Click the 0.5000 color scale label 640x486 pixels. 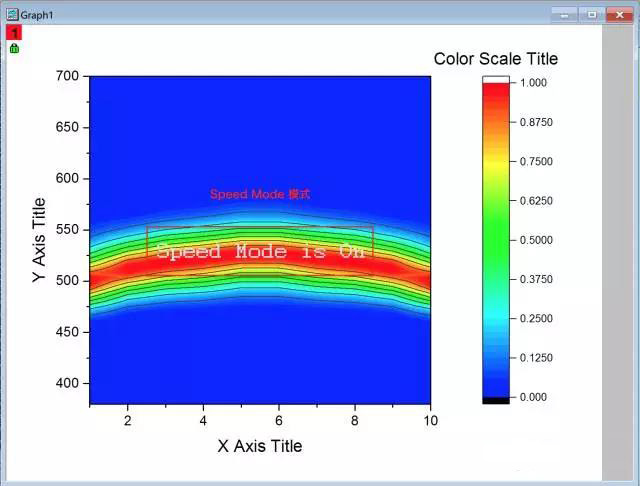coord(536,240)
